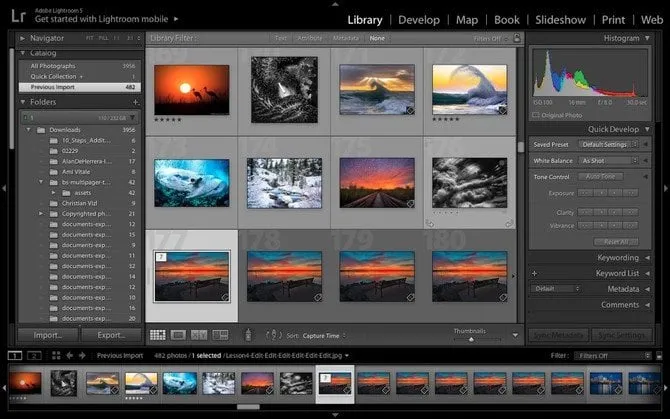This screenshot has width=670, height=419.
Task: Set Library Filter to None
Action: [377, 38]
